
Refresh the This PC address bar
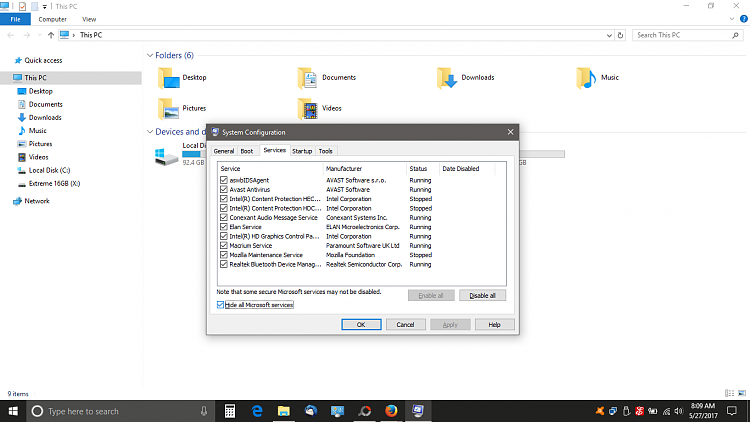coord(620,35)
